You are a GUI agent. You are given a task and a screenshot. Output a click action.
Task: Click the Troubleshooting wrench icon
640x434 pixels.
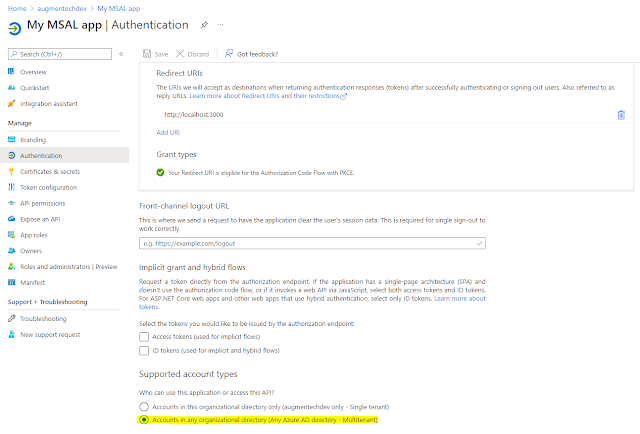[11, 318]
